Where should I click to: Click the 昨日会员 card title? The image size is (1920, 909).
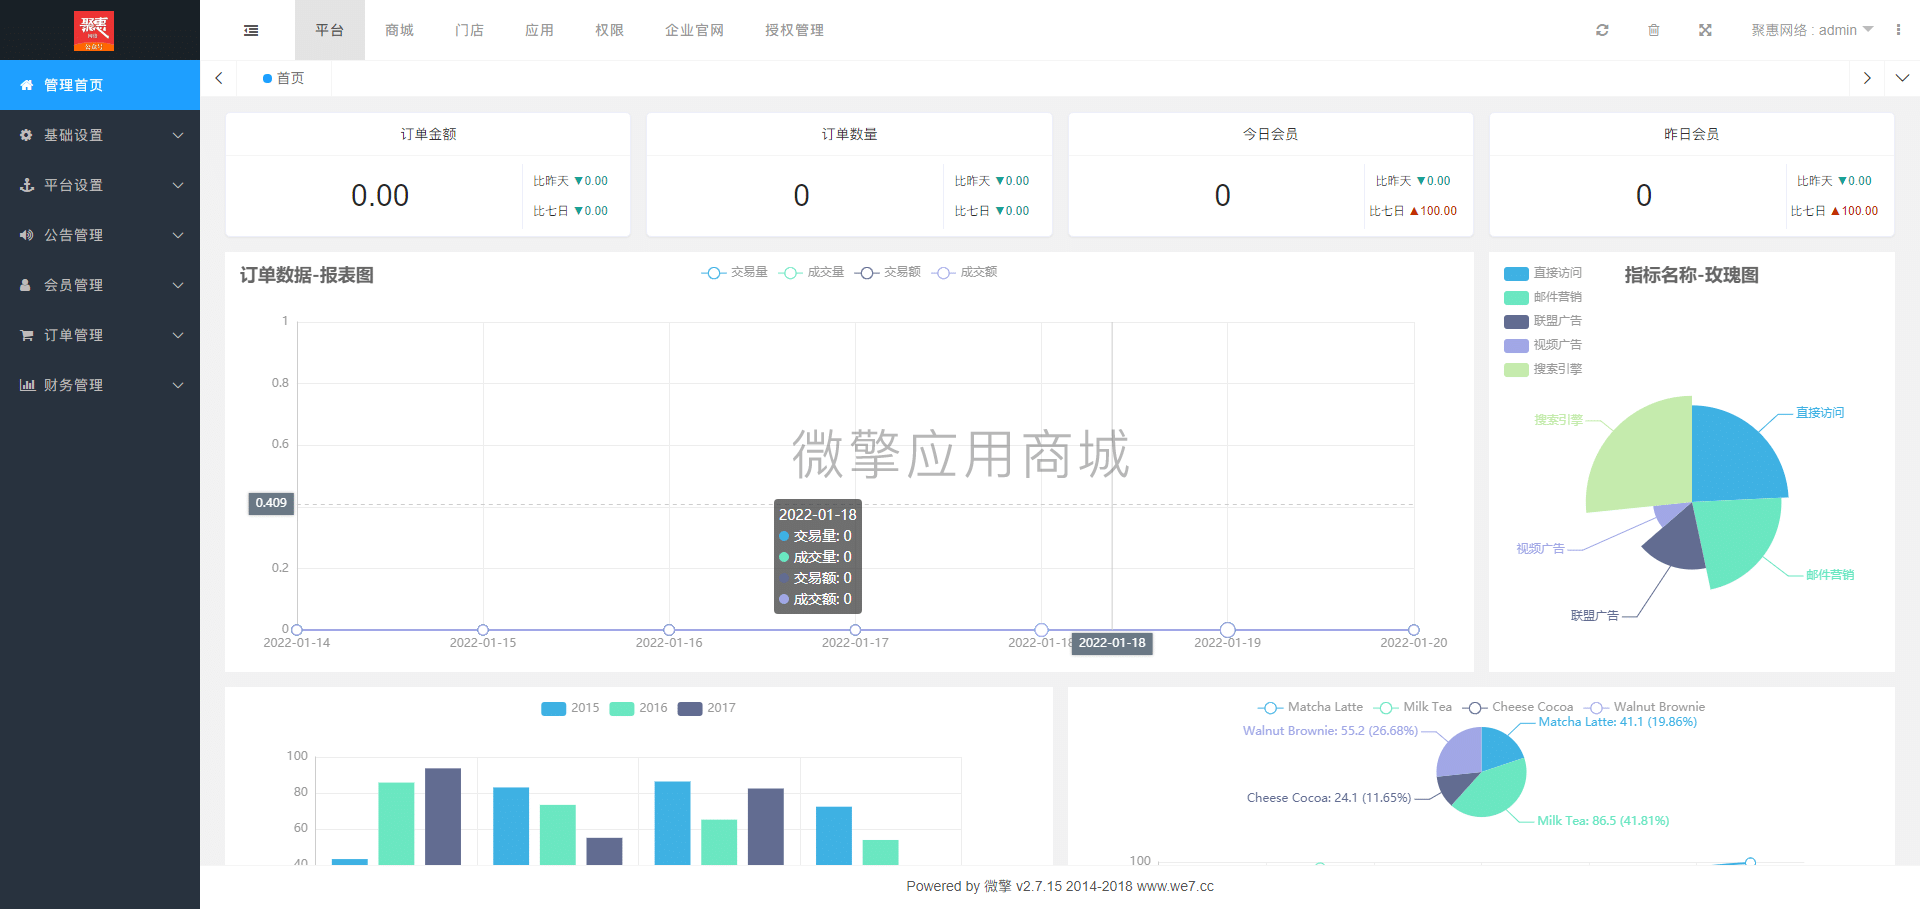[x=1691, y=134]
